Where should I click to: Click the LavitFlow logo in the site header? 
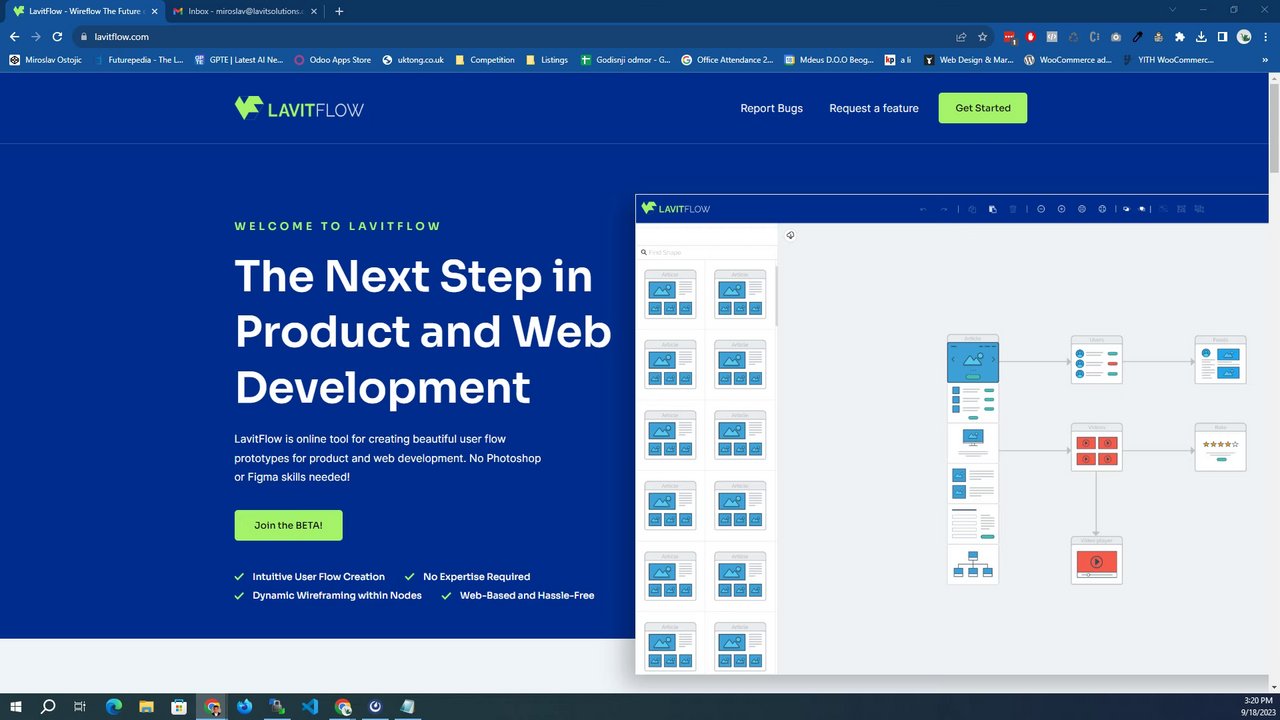pos(299,108)
